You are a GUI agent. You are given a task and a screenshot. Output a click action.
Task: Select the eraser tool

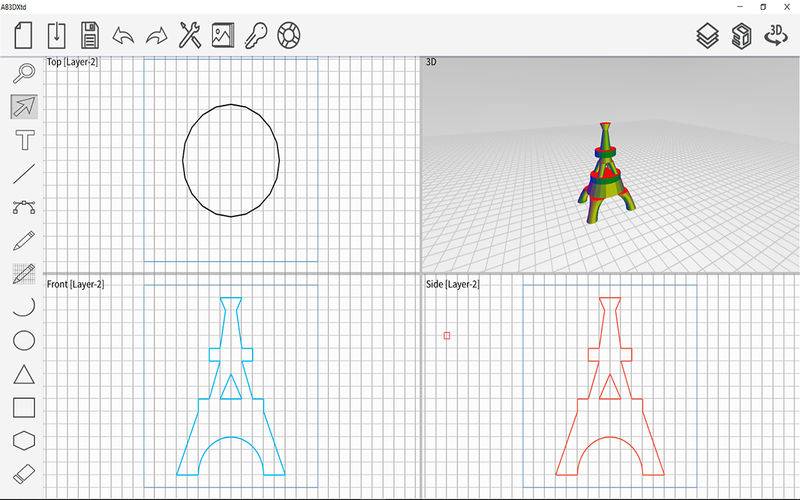coord(24,474)
